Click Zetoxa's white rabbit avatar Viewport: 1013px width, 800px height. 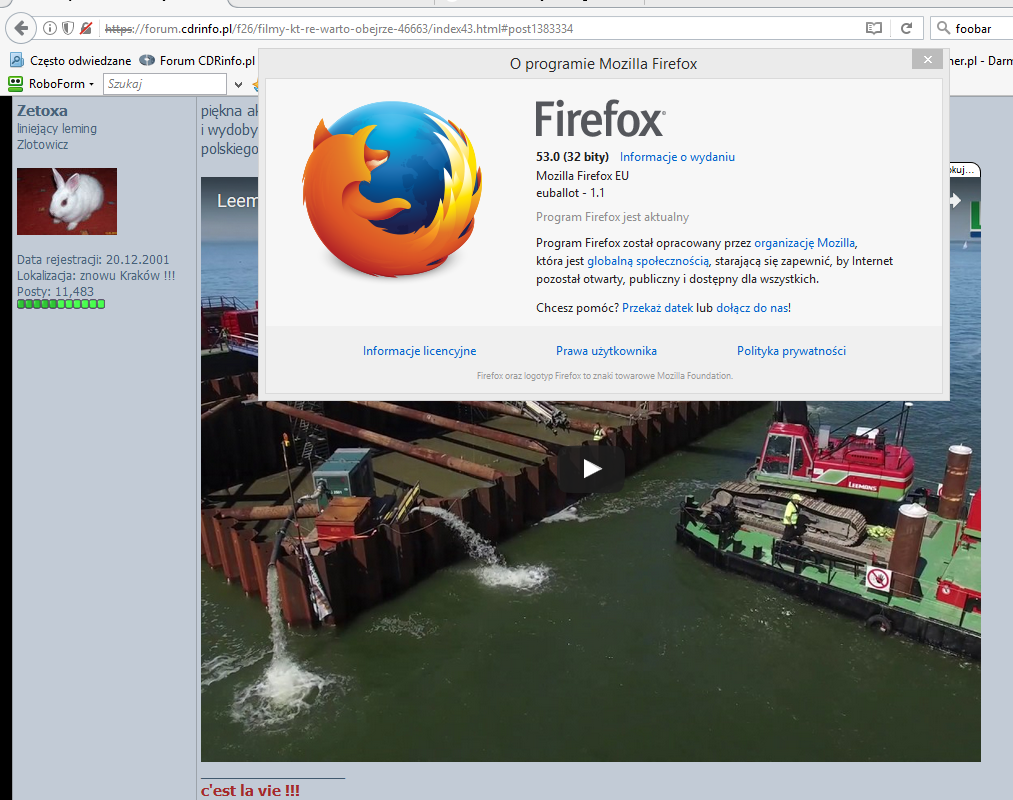(x=67, y=201)
